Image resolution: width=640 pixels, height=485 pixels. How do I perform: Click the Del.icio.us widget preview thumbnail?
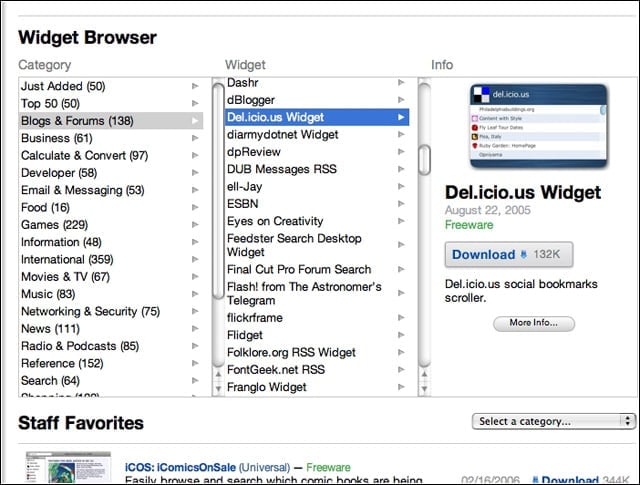tap(538, 126)
